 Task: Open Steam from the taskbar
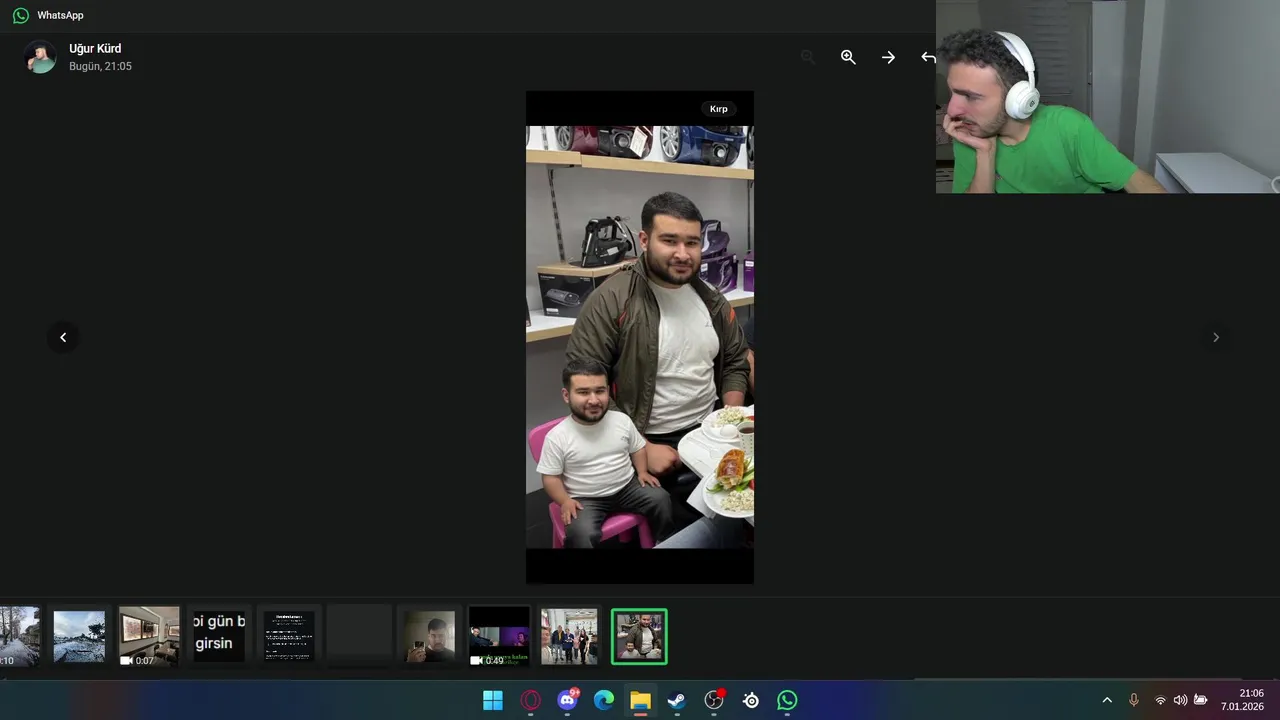point(677,700)
